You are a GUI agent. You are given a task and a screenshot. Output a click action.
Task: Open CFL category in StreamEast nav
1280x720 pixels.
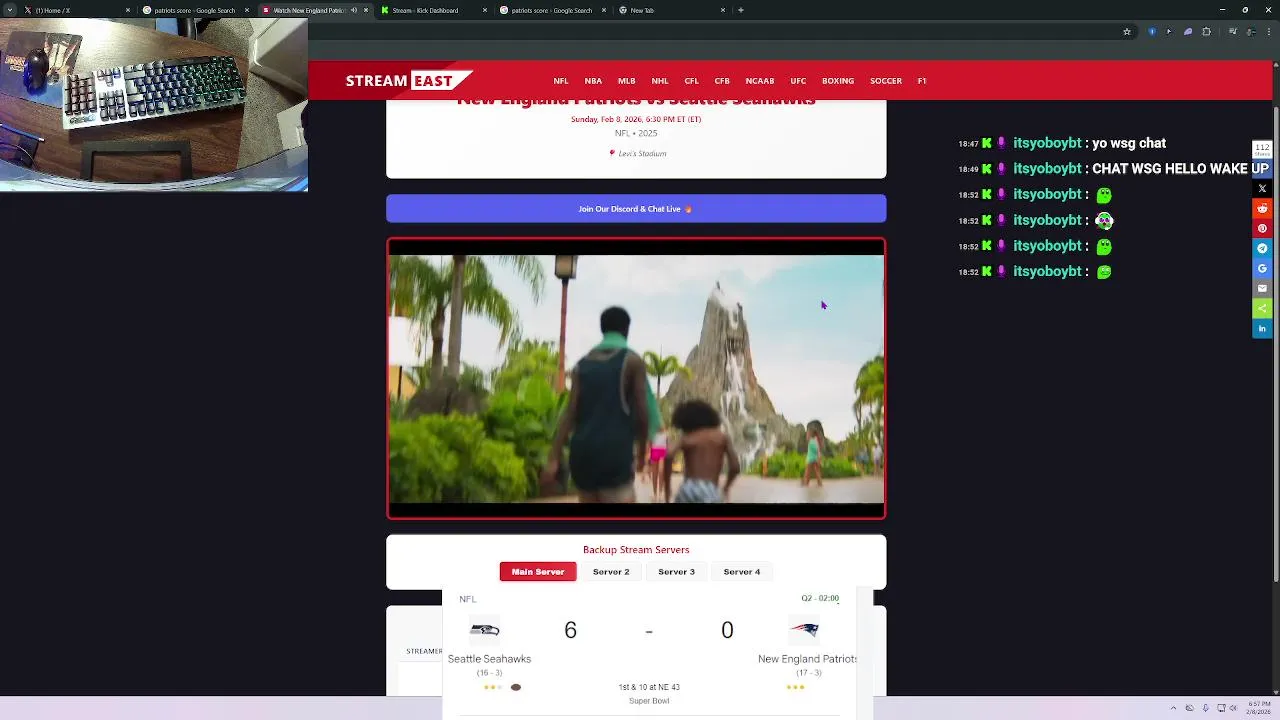691,81
